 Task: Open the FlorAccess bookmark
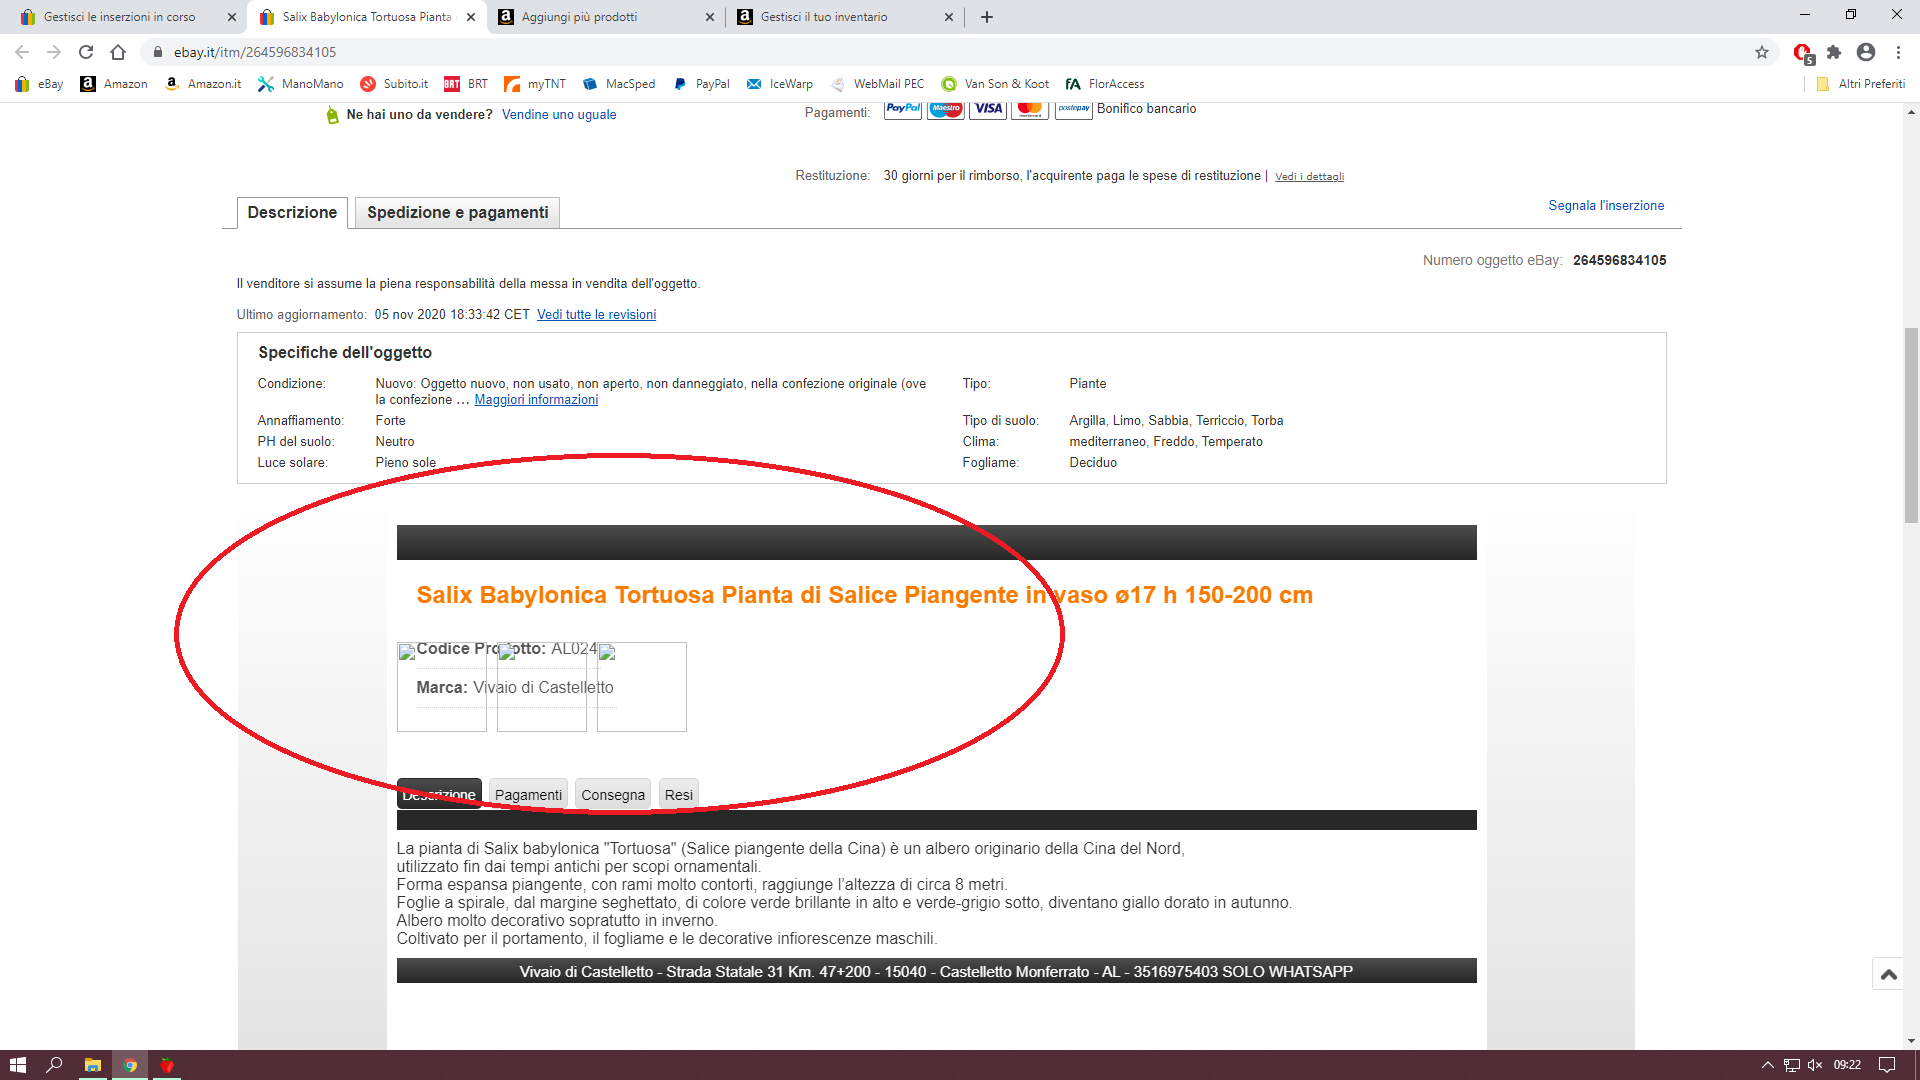(x=1105, y=84)
